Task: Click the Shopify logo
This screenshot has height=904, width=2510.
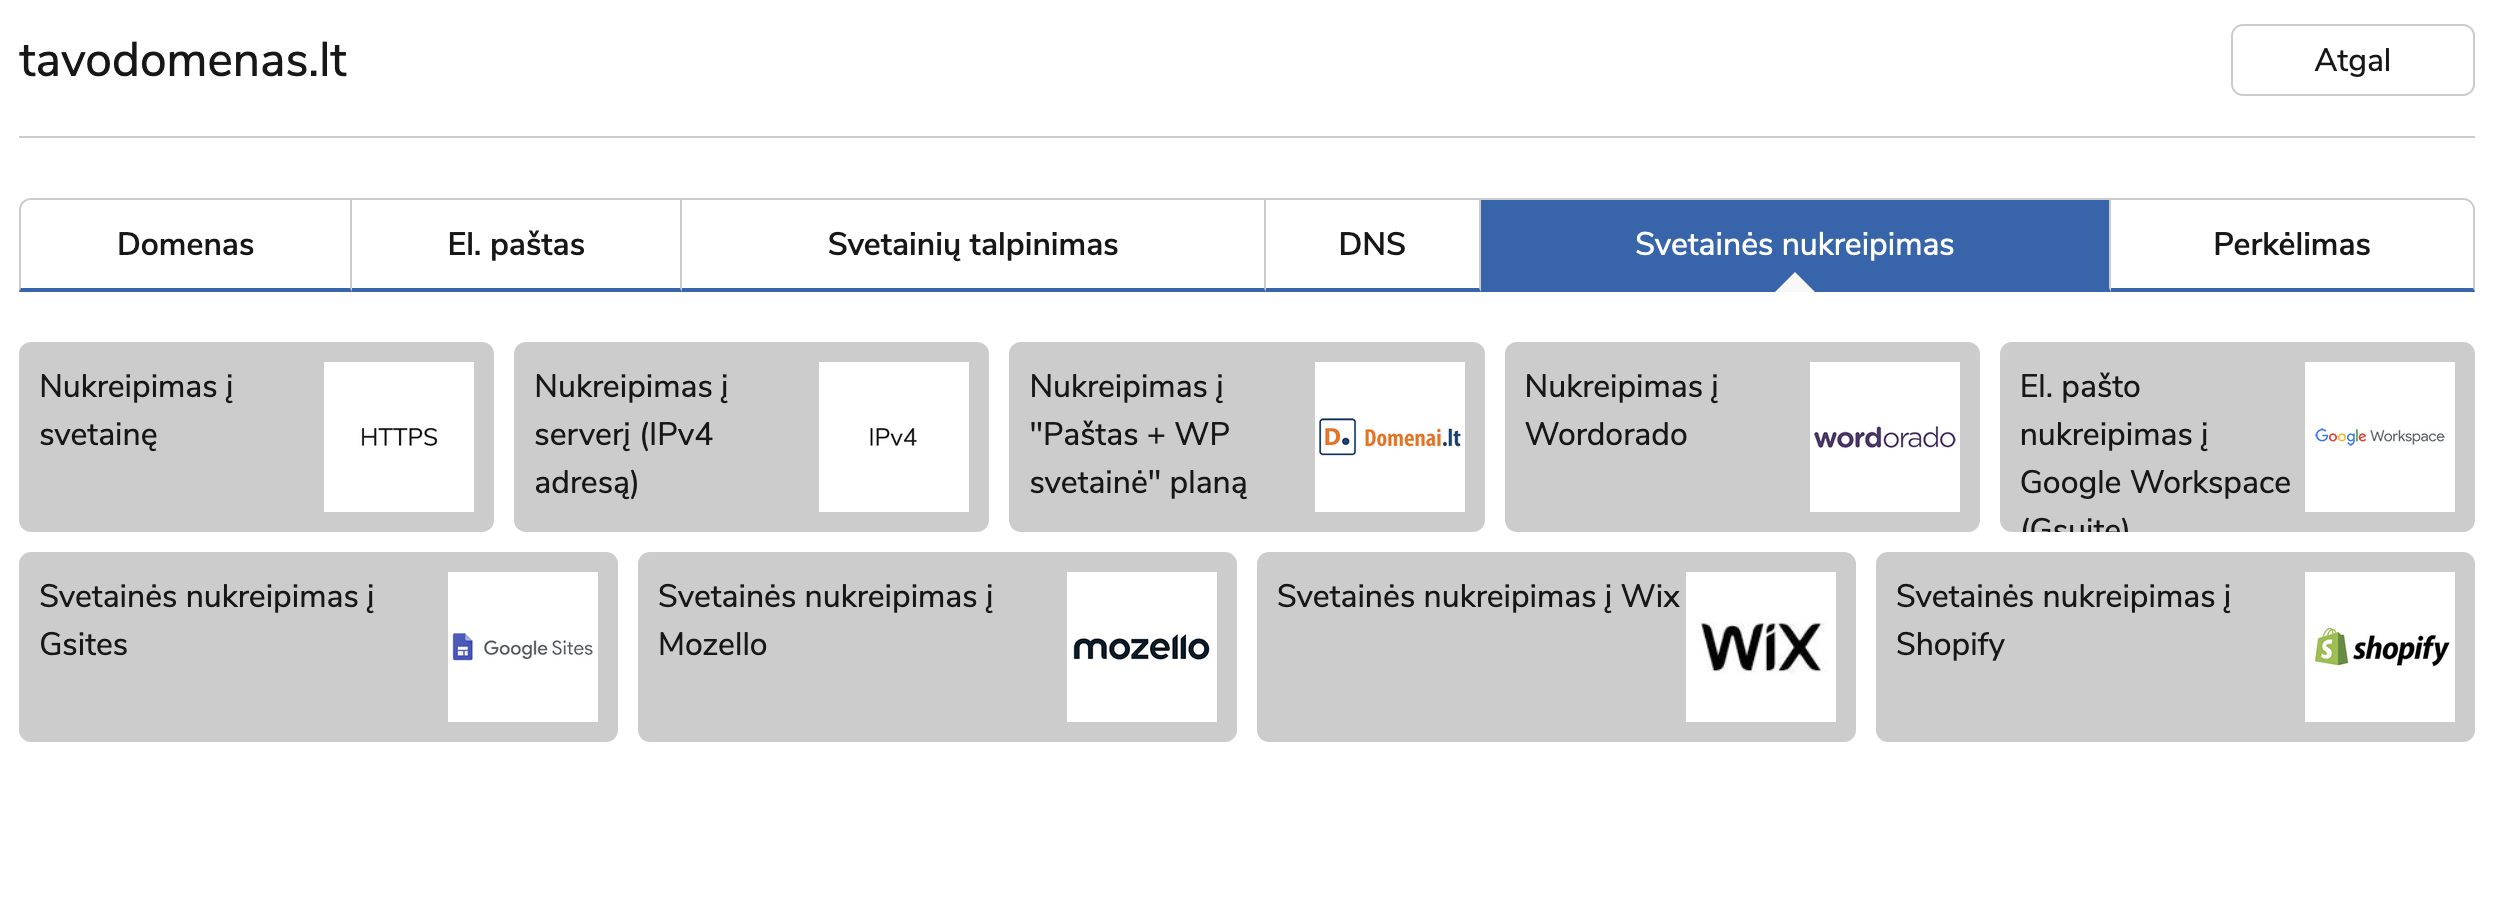Action: click(2379, 647)
